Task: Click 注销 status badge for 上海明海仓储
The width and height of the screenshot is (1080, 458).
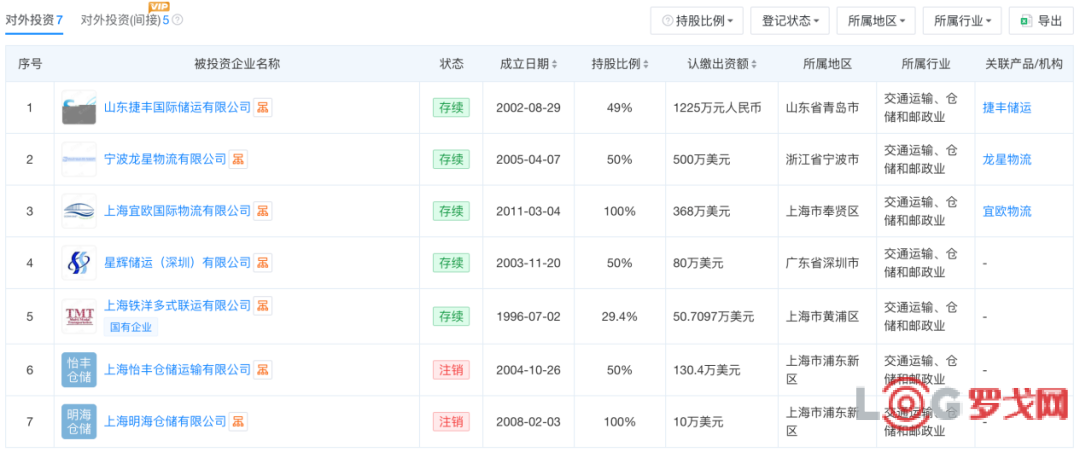Action: (x=451, y=421)
